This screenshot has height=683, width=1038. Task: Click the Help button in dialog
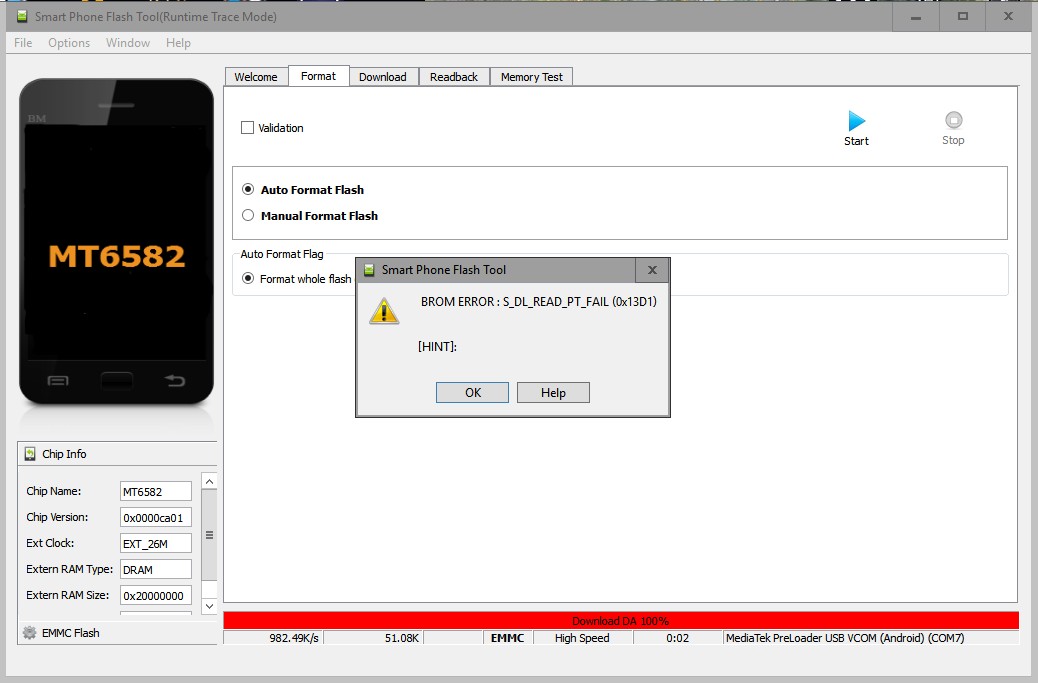553,393
